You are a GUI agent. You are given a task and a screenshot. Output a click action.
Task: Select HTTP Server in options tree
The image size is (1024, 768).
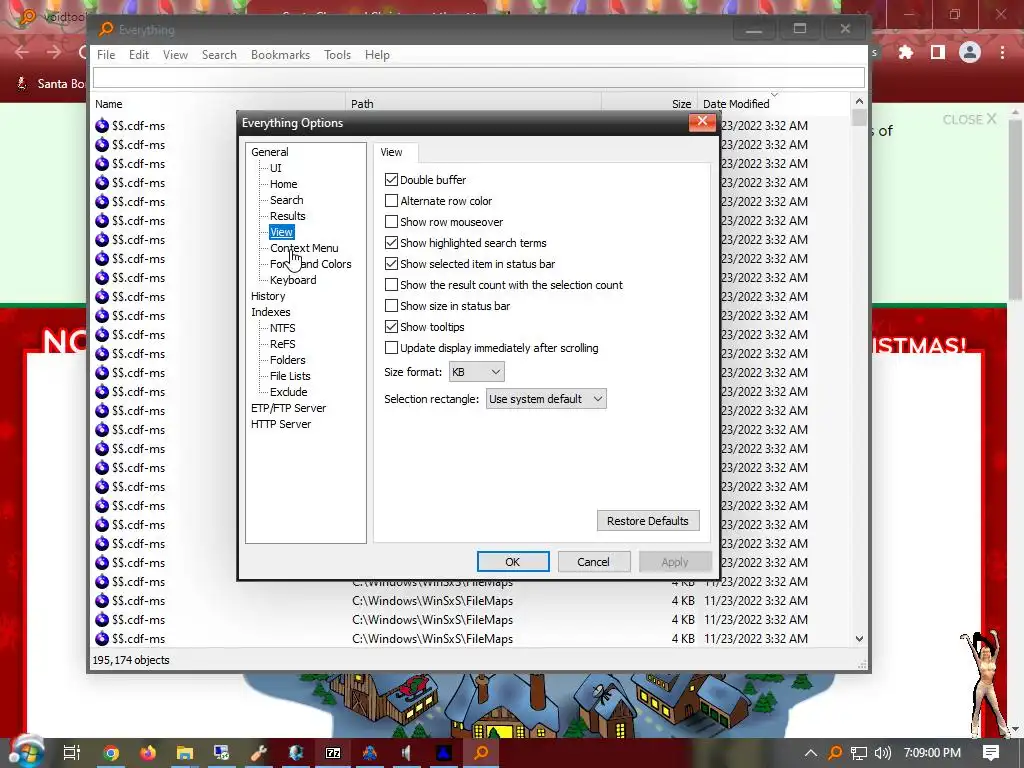(x=281, y=424)
